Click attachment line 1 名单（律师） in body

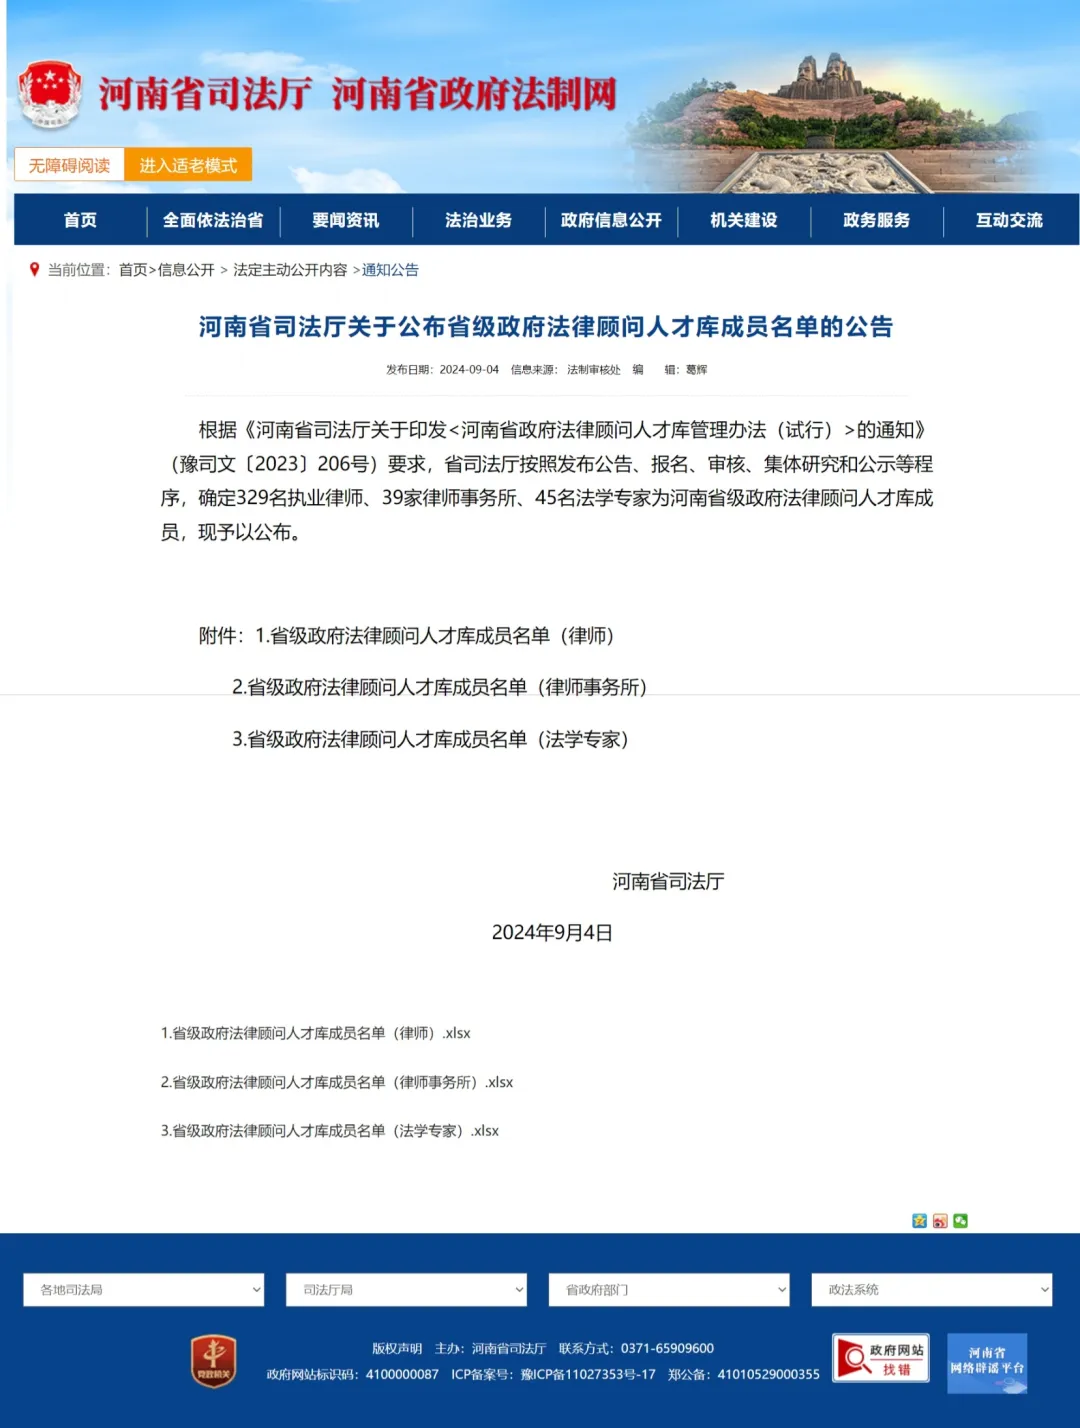click(435, 636)
